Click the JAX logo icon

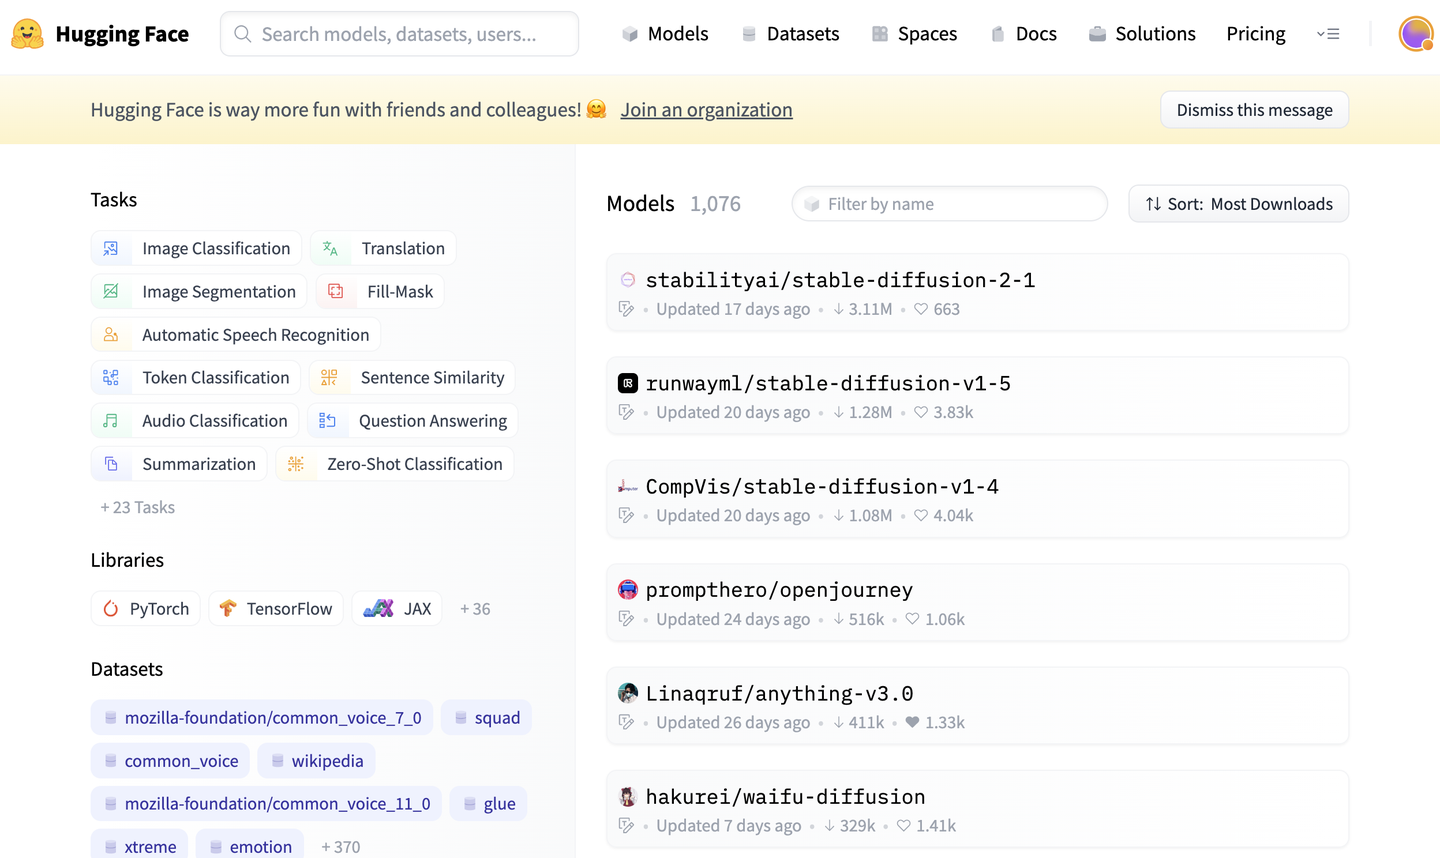(x=378, y=608)
